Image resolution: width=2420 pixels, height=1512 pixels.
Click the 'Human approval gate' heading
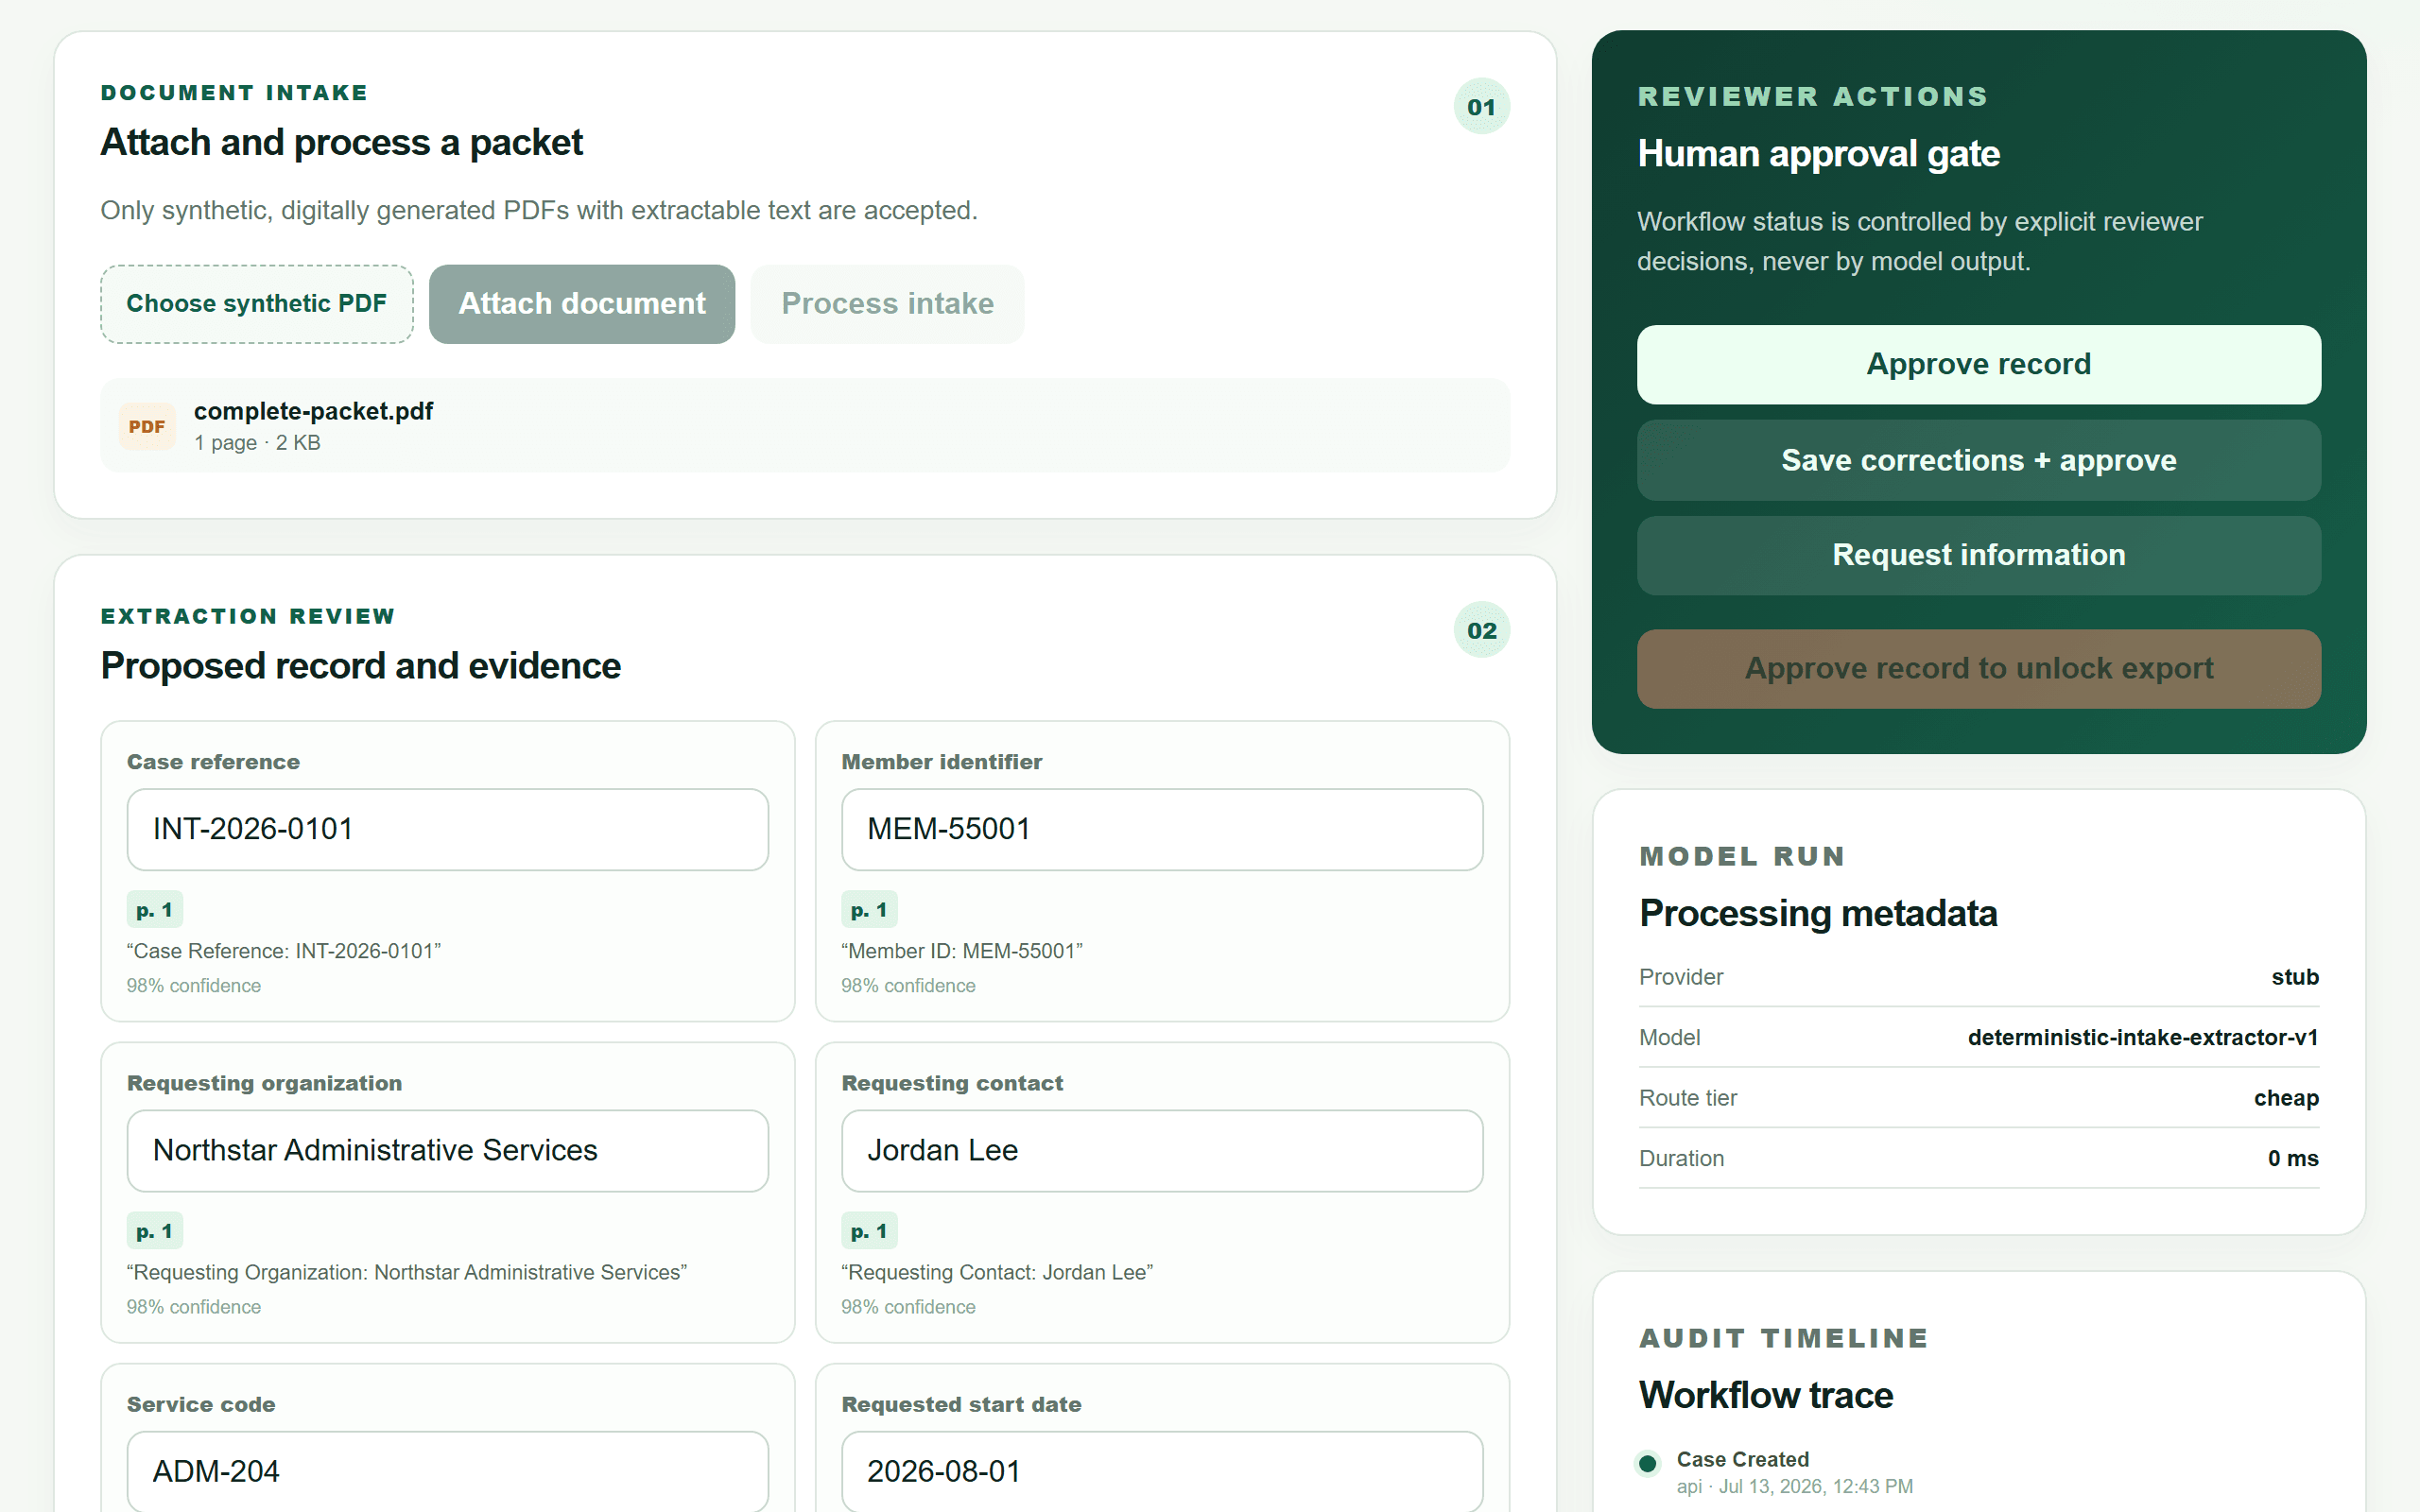[x=1819, y=154]
